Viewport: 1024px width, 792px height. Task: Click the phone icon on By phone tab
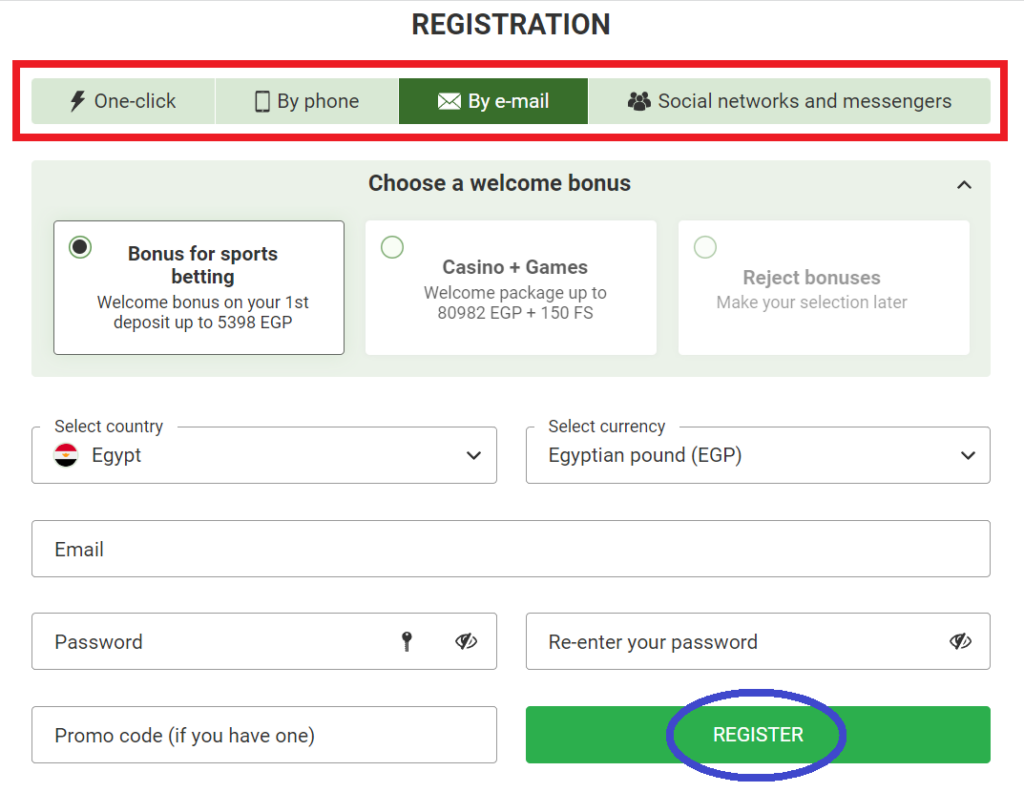261,101
